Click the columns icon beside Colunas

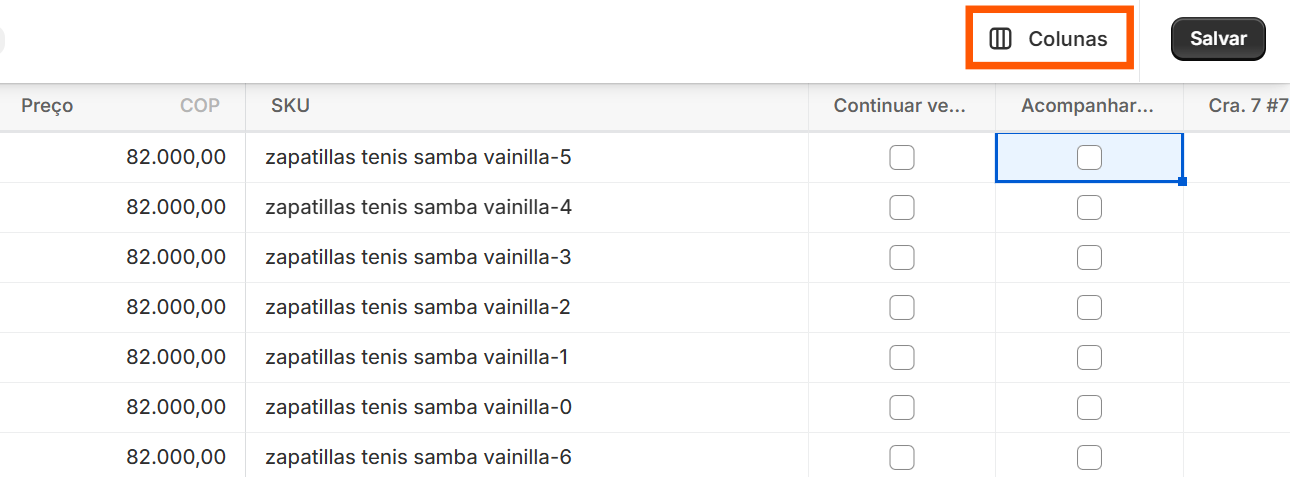[x=1000, y=39]
